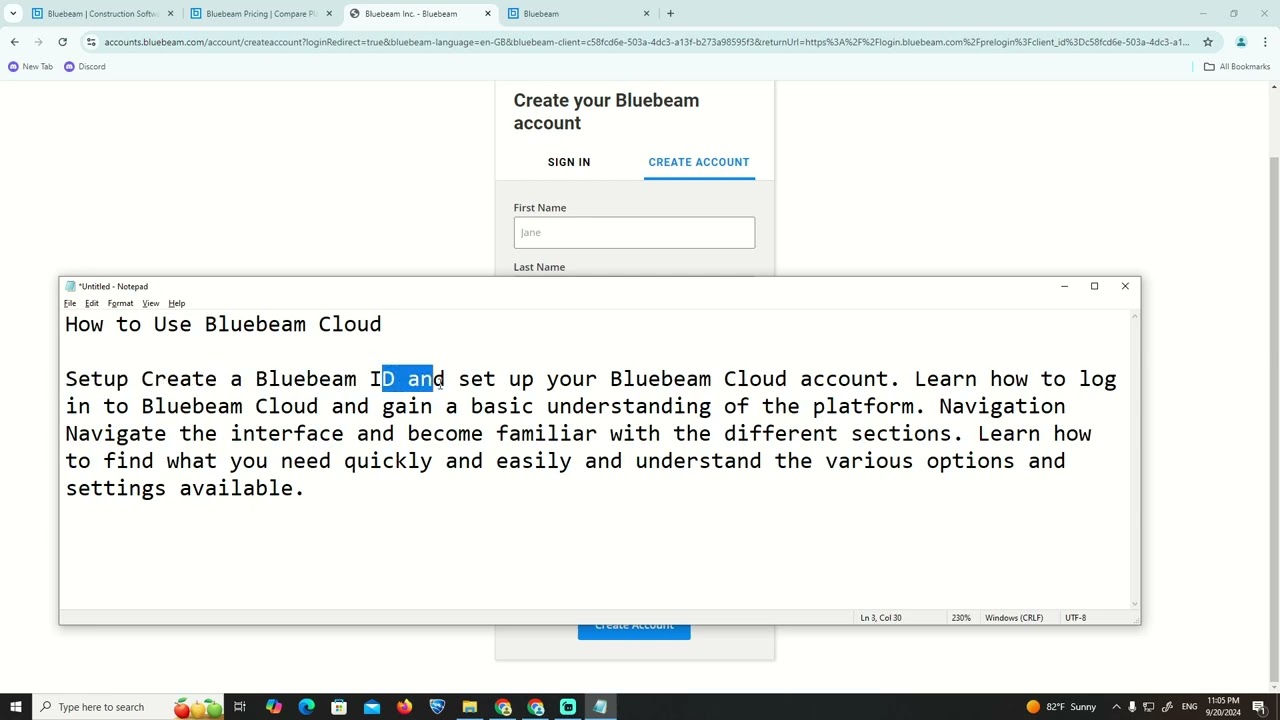The height and width of the screenshot is (720, 1280).
Task: Open the weather widget showing 82°F Sunny
Action: [x=1061, y=707]
